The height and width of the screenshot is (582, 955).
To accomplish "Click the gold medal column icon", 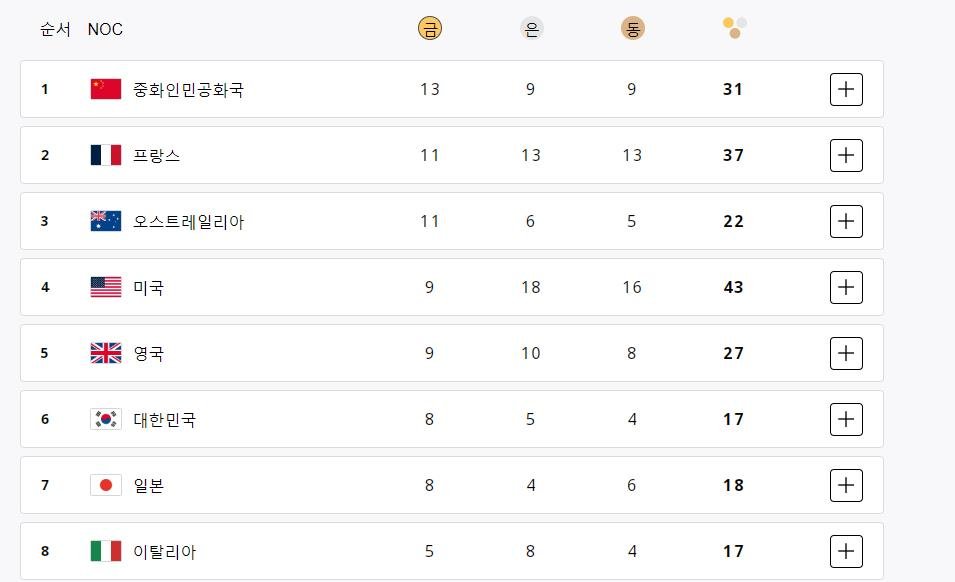I will pos(430,29).
